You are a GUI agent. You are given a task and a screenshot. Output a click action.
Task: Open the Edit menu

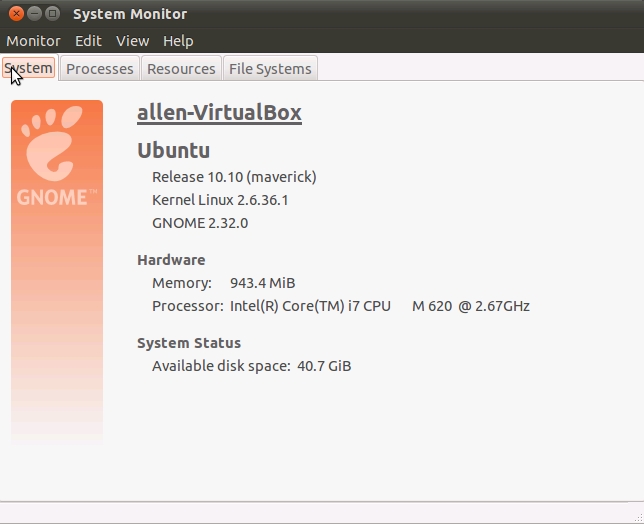[88, 41]
